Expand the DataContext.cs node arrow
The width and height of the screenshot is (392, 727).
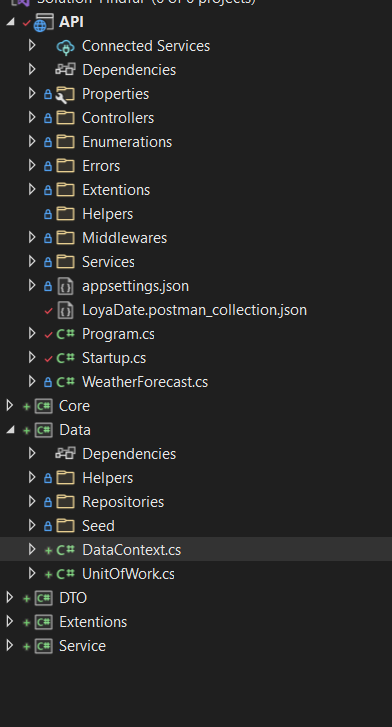click(32, 549)
